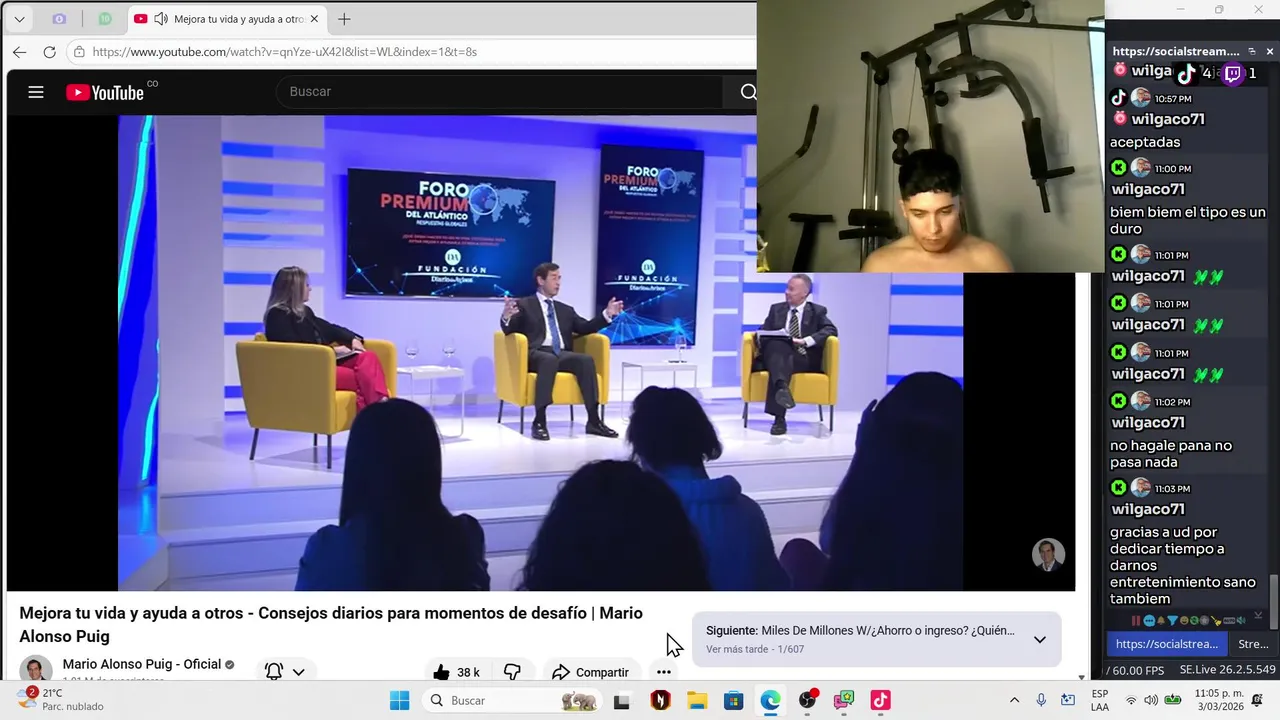Undock the socialstream chat panel
The image size is (1280, 720).
1252,51
